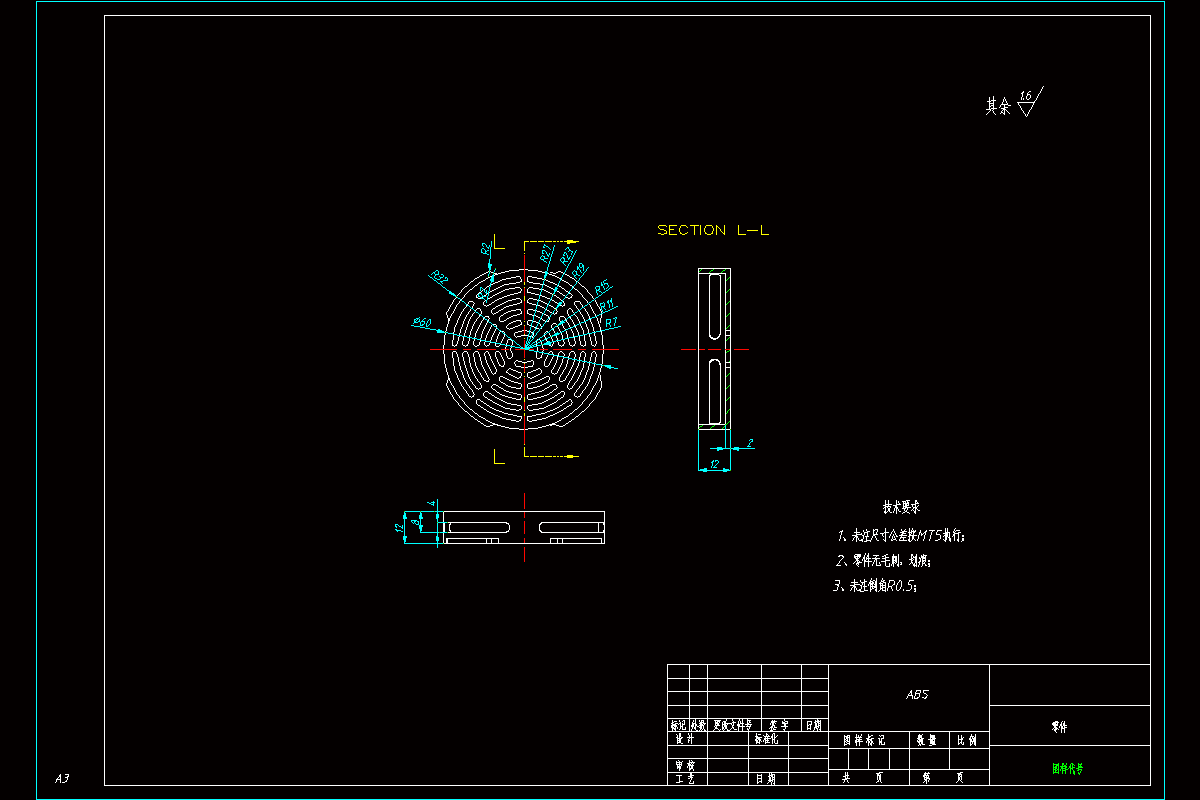Click the yellow SECTION L-L label
This screenshot has height=800, width=1200.
[713, 230]
